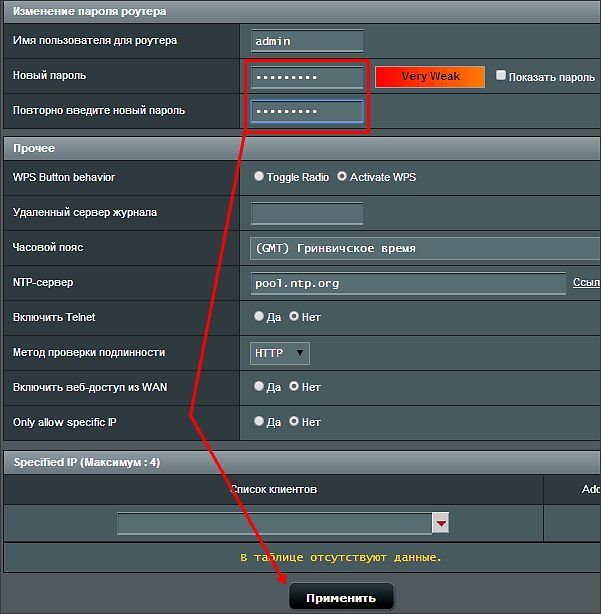Click the client list IP input field
Viewport: 601px width, 614px height.
[x=274, y=523]
